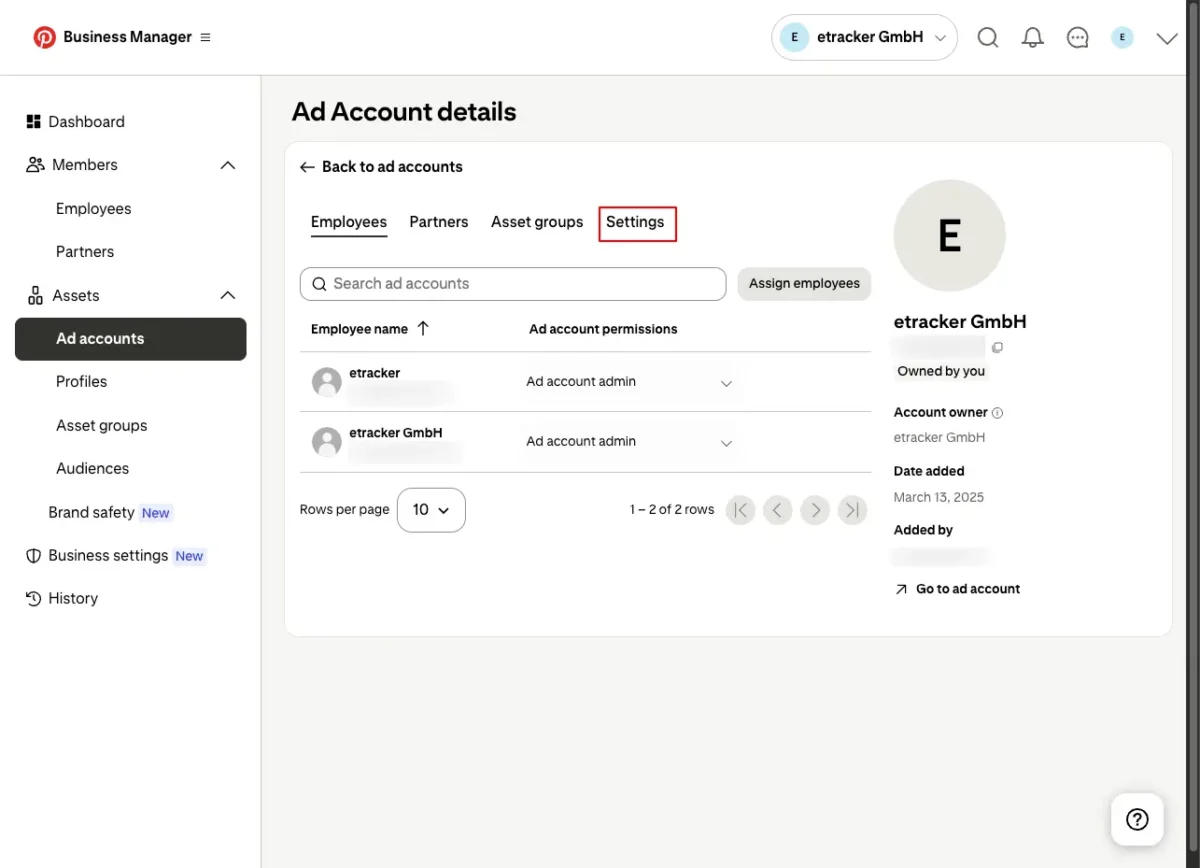Image resolution: width=1200 pixels, height=868 pixels.
Task: Open the search magnifier icon in header
Action: pyautogui.click(x=988, y=38)
